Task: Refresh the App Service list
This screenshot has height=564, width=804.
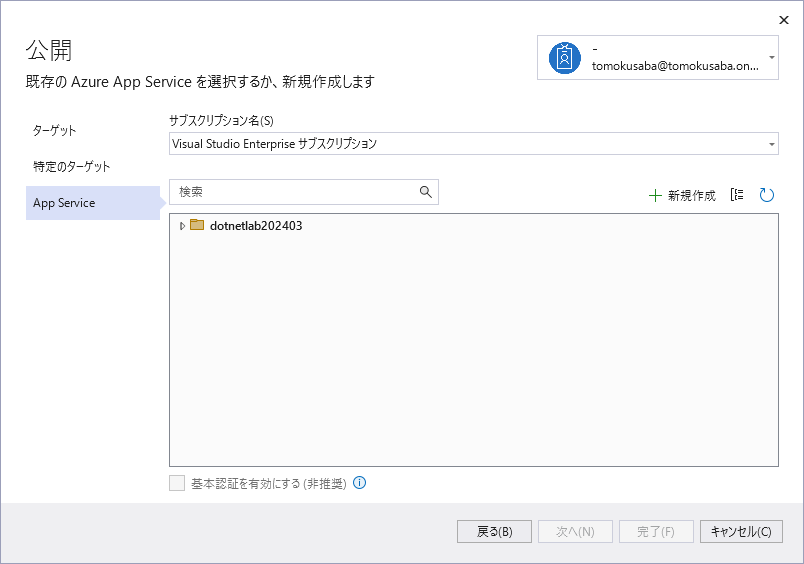Action: pyautogui.click(x=767, y=195)
